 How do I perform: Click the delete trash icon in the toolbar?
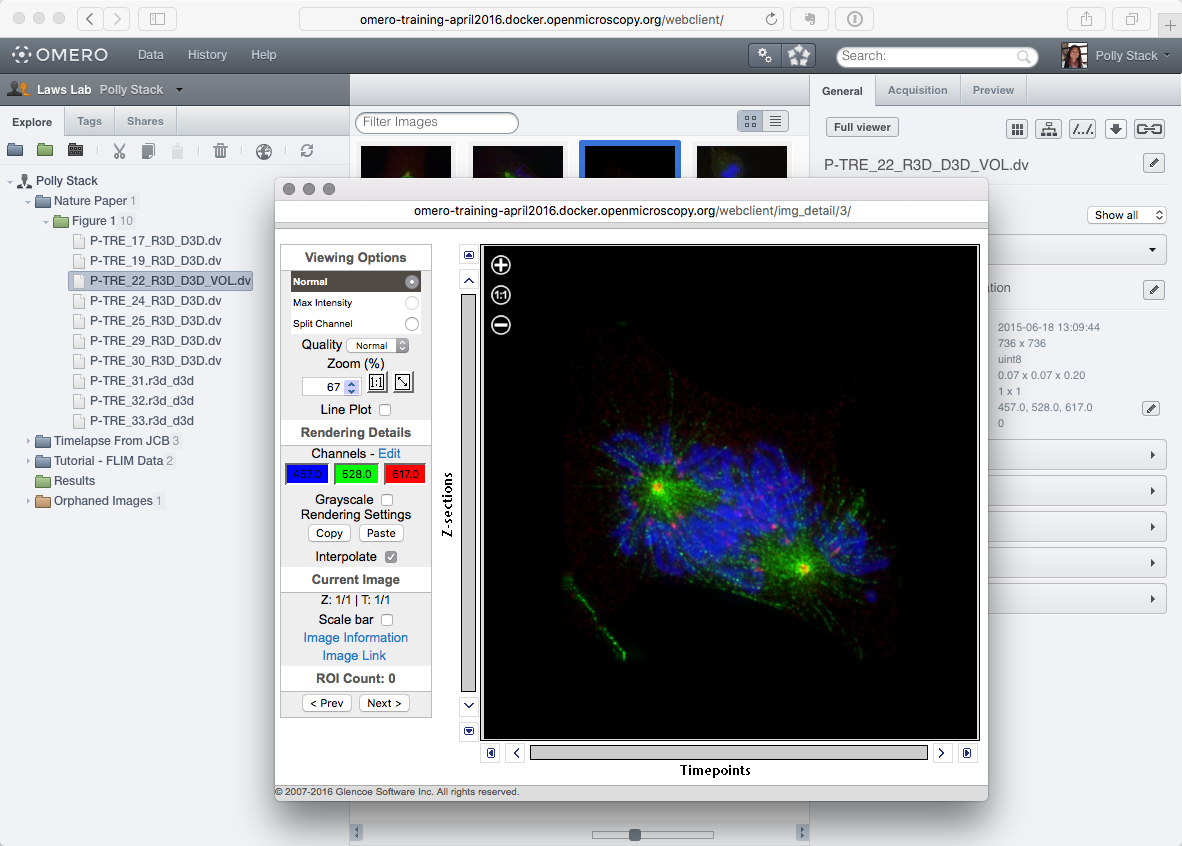pos(220,152)
